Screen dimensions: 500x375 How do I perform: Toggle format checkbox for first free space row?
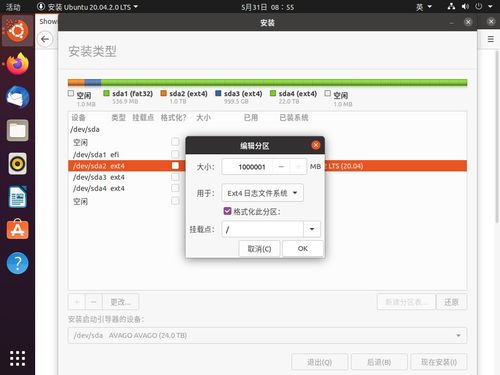pyautogui.click(x=175, y=142)
